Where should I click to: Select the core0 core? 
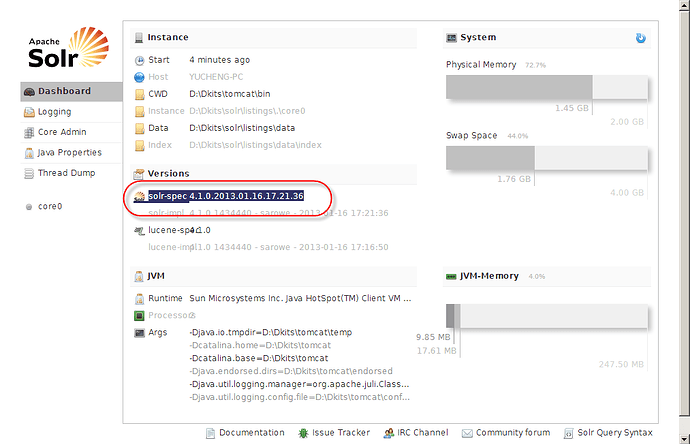point(50,206)
